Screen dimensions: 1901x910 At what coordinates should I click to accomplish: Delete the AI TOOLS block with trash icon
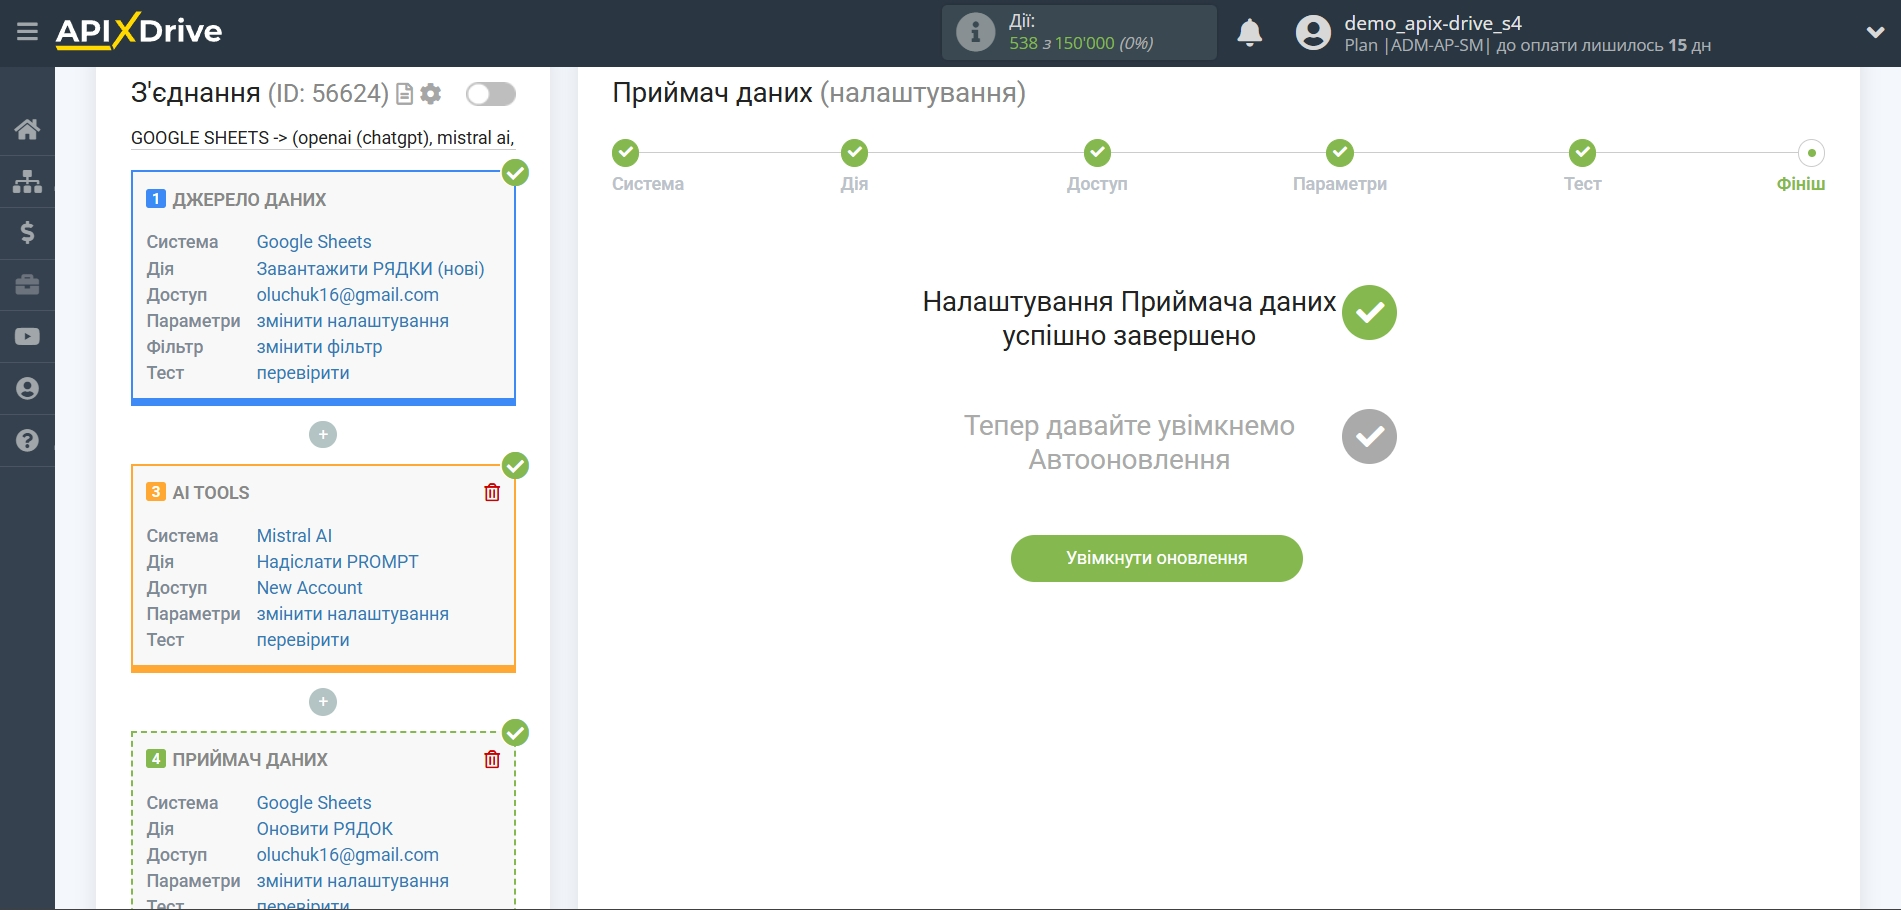[491, 492]
